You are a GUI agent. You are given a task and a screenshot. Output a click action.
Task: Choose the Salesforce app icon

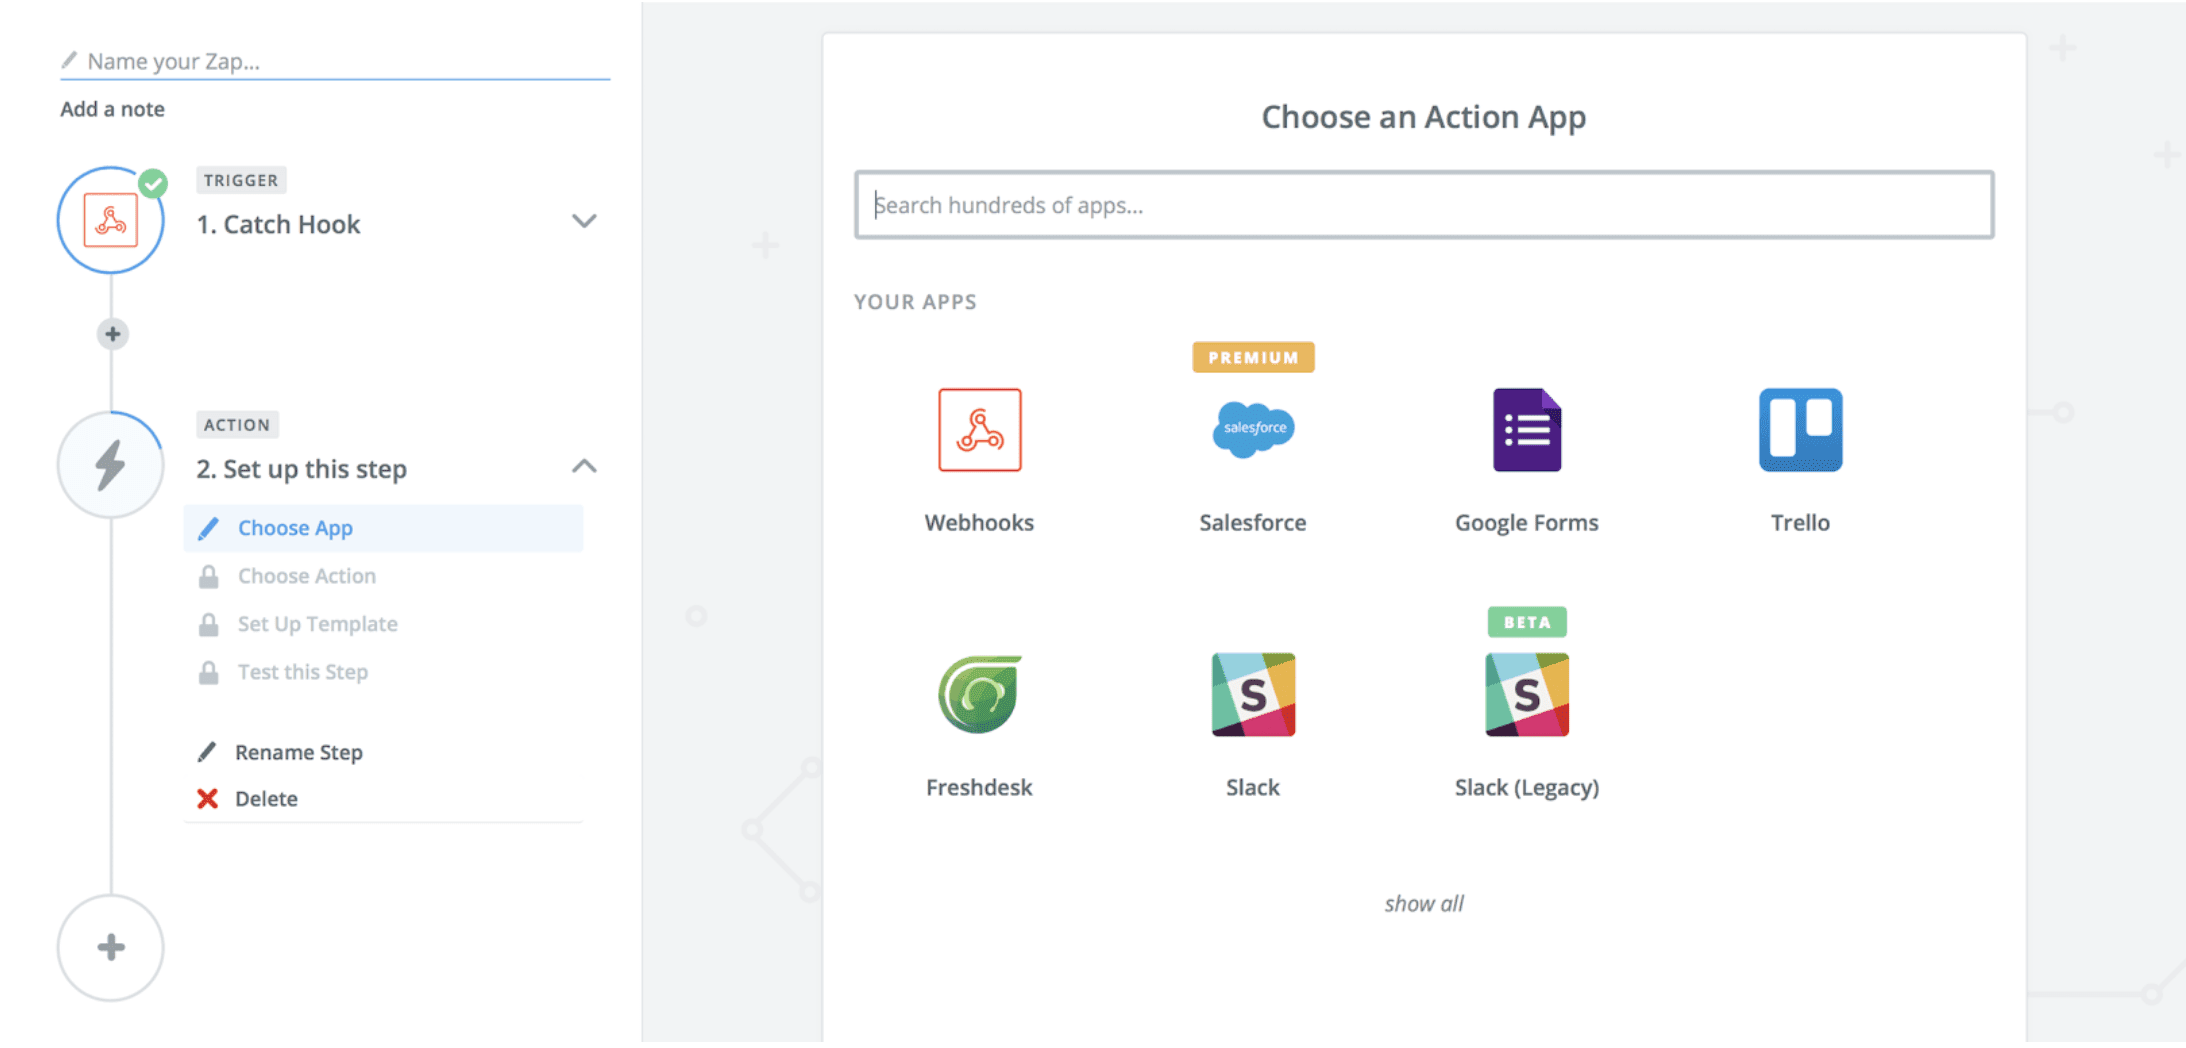1253,430
